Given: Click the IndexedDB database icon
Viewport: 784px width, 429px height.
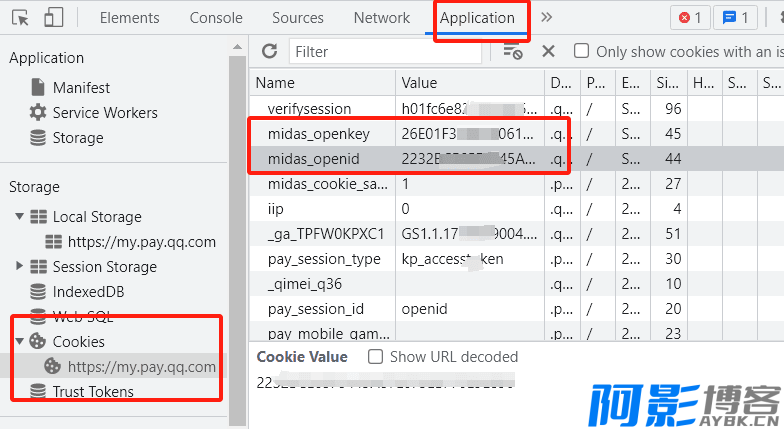Looking at the screenshot, I should 38,292.
